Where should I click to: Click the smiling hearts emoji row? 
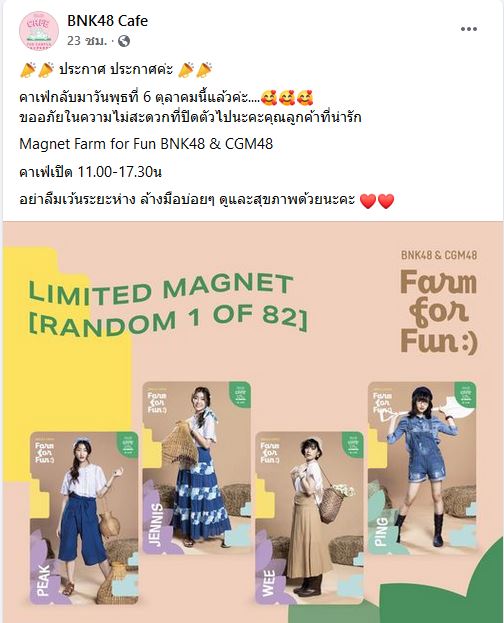pyautogui.click(x=287, y=97)
